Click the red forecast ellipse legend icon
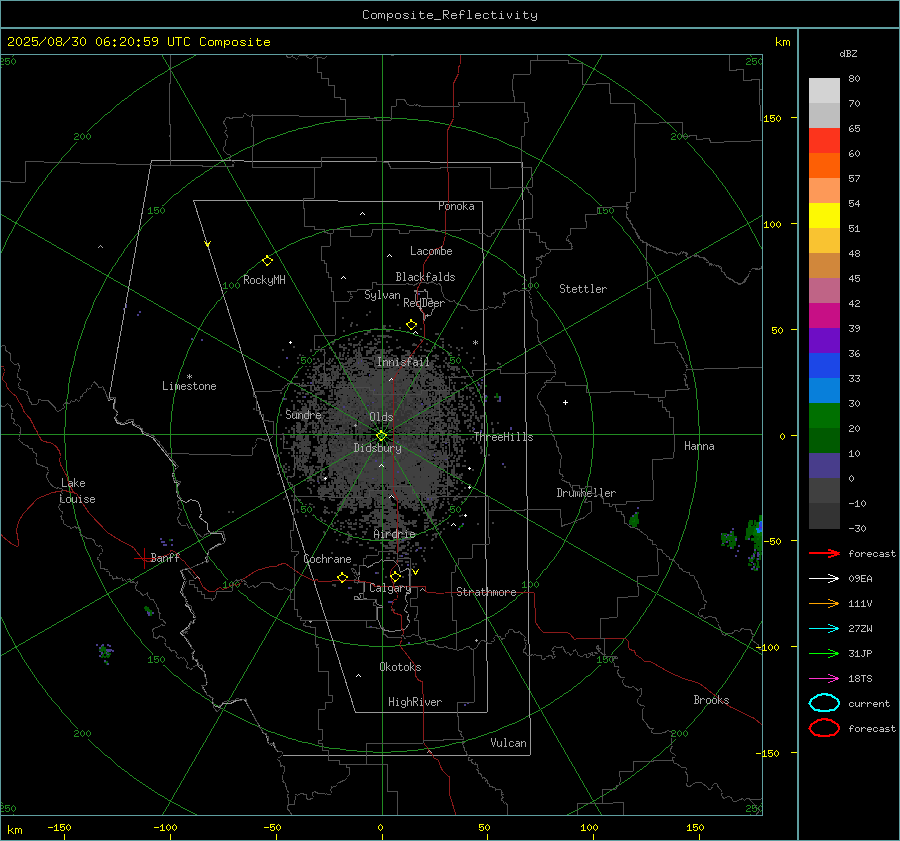The image size is (900, 841). [x=824, y=728]
